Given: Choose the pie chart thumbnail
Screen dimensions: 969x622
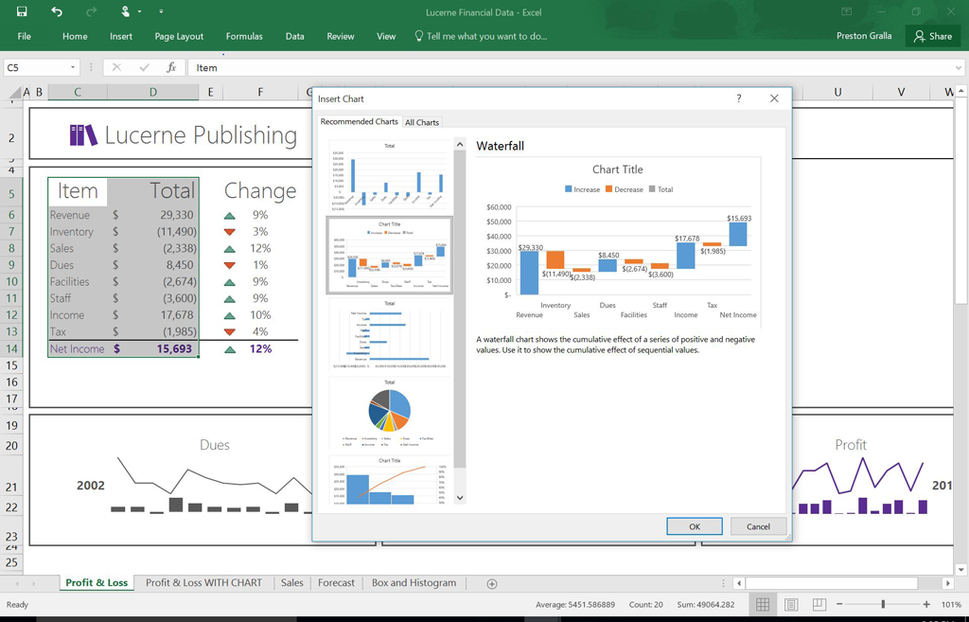Looking at the screenshot, I should click(x=389, y=414).
